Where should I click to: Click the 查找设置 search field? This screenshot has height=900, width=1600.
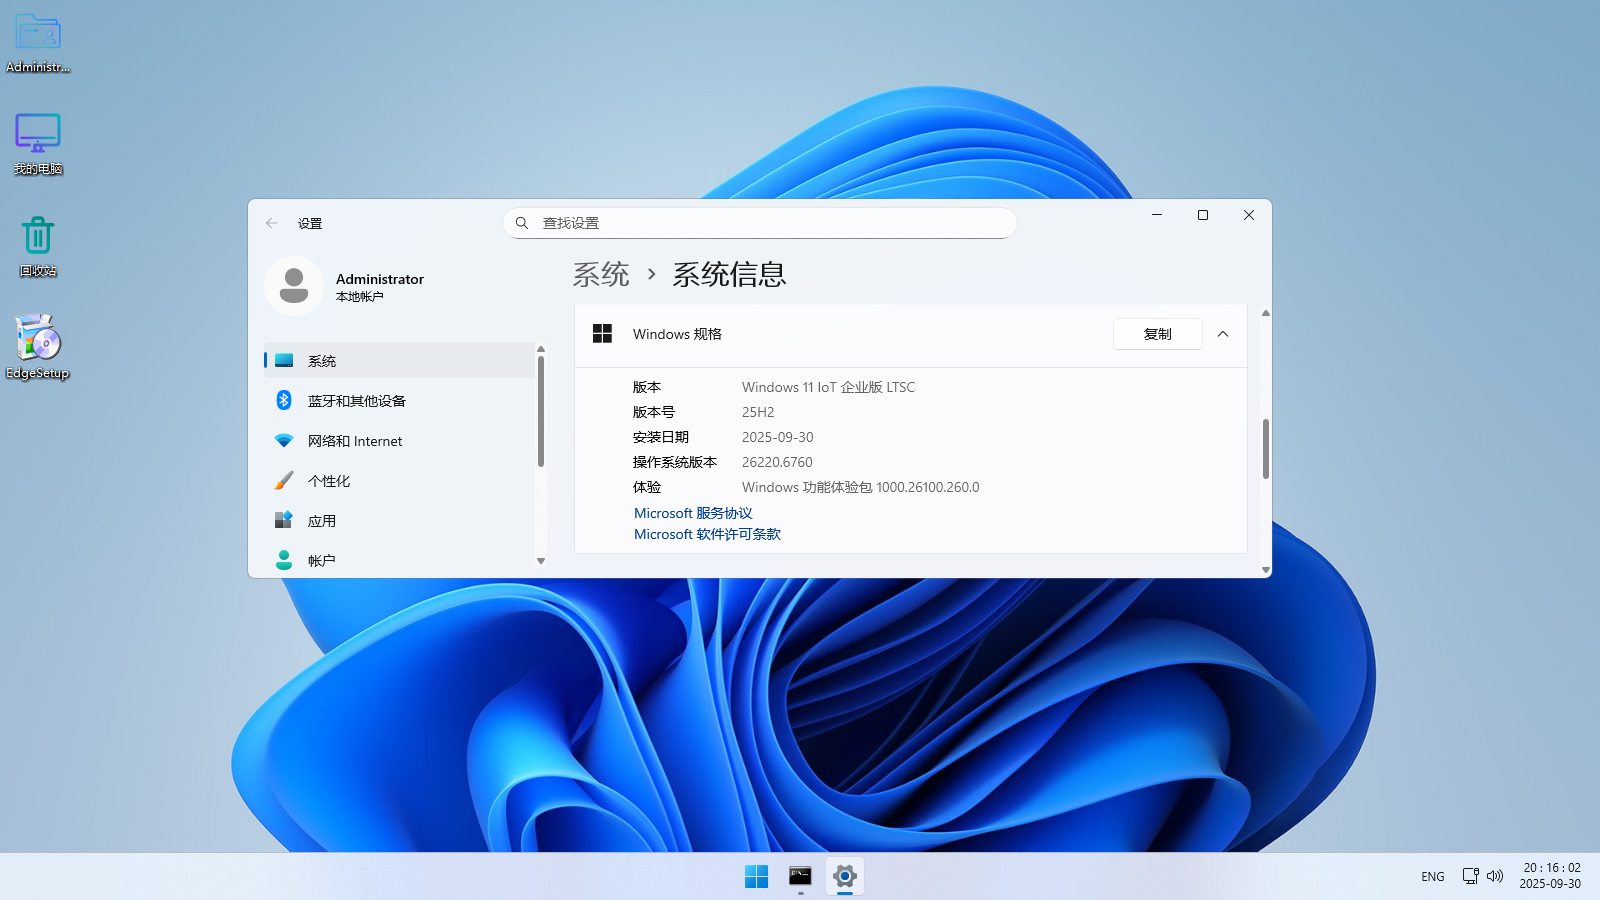760,223
